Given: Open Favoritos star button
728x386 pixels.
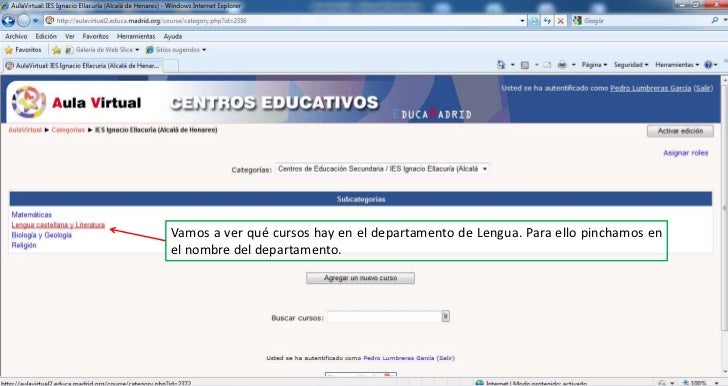Looking at the screenshot, I should 23,50.
